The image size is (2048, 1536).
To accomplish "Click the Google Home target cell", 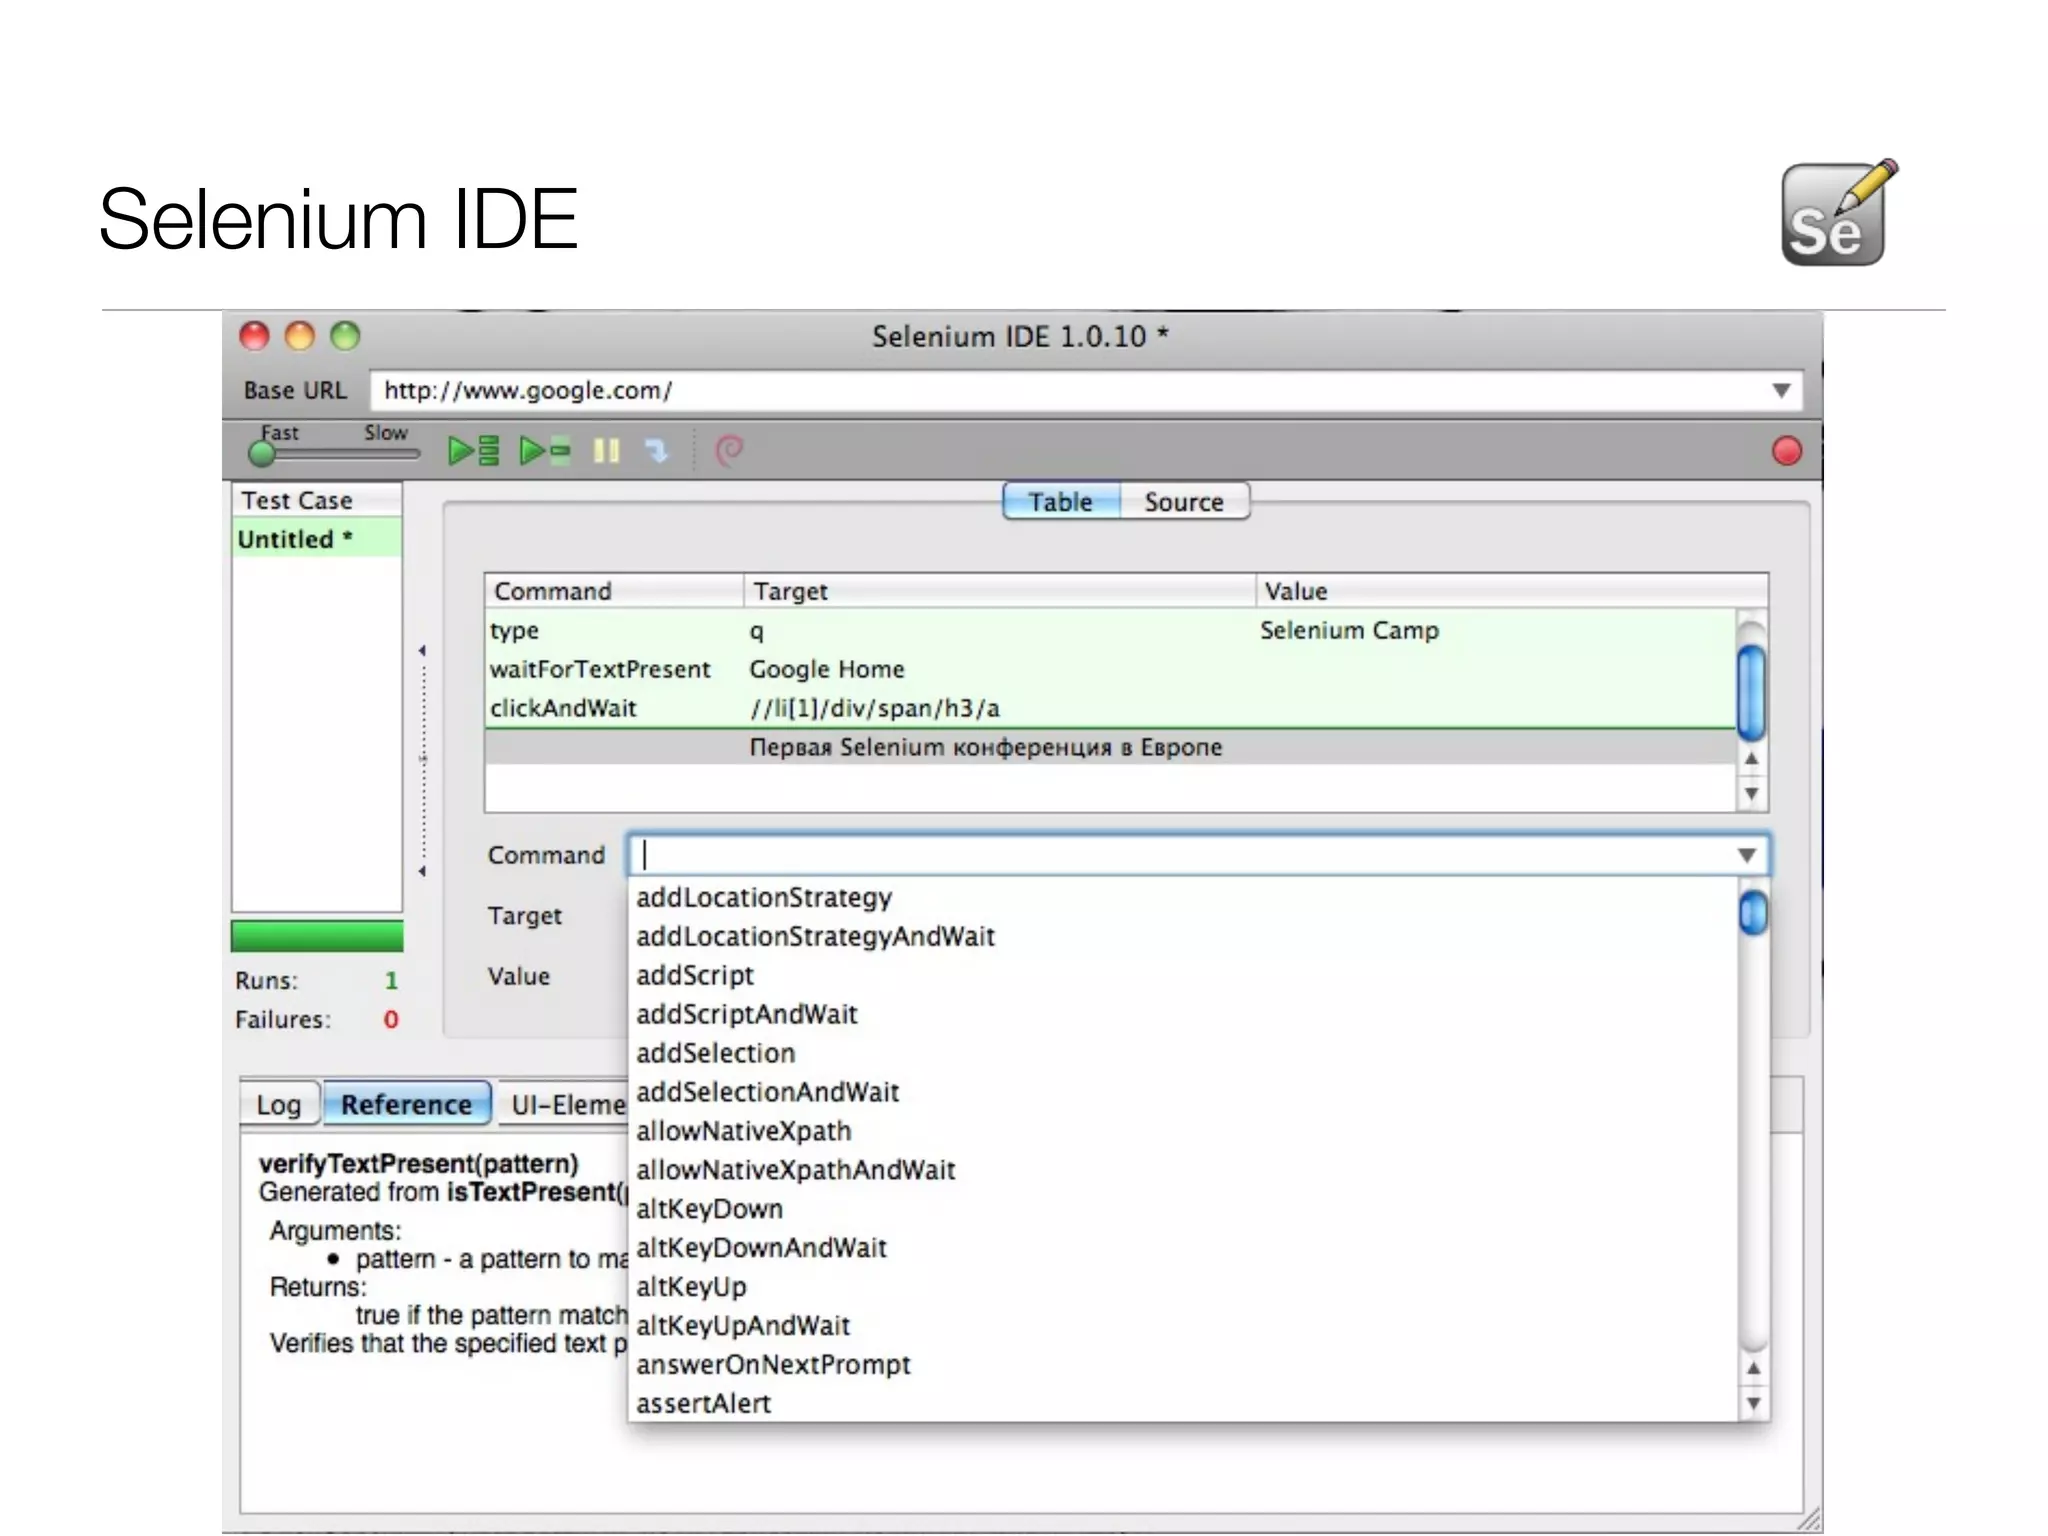I will pos(827,669).
